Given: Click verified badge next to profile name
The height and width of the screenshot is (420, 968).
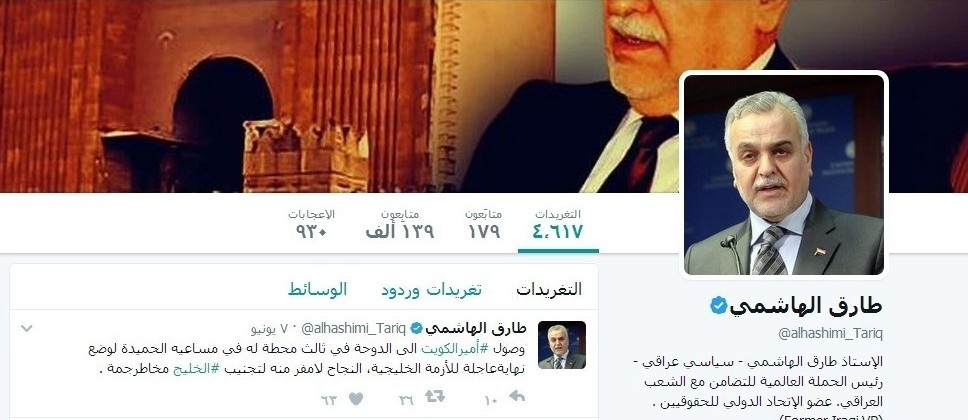Looking at the screenshot, I should pyautogui.click(x=719, y=305).
